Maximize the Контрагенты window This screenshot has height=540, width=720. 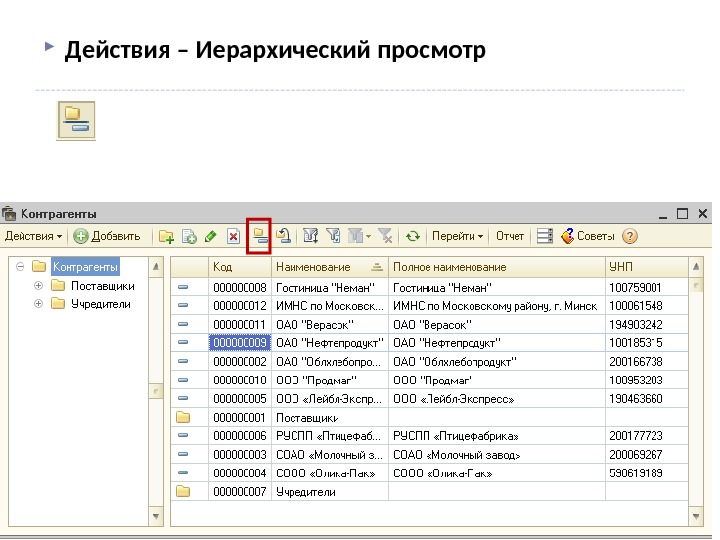[x=682, y=214]
